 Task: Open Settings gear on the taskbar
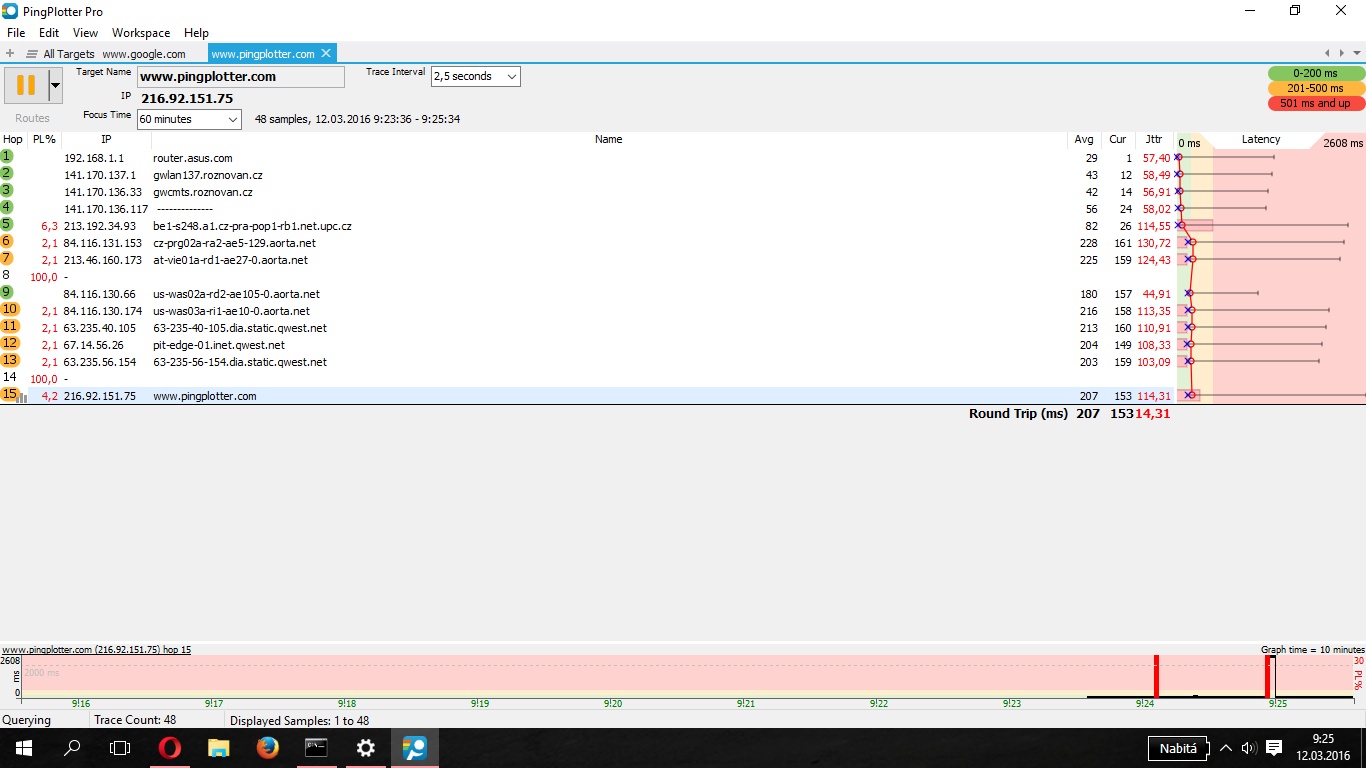pos(365,748)
